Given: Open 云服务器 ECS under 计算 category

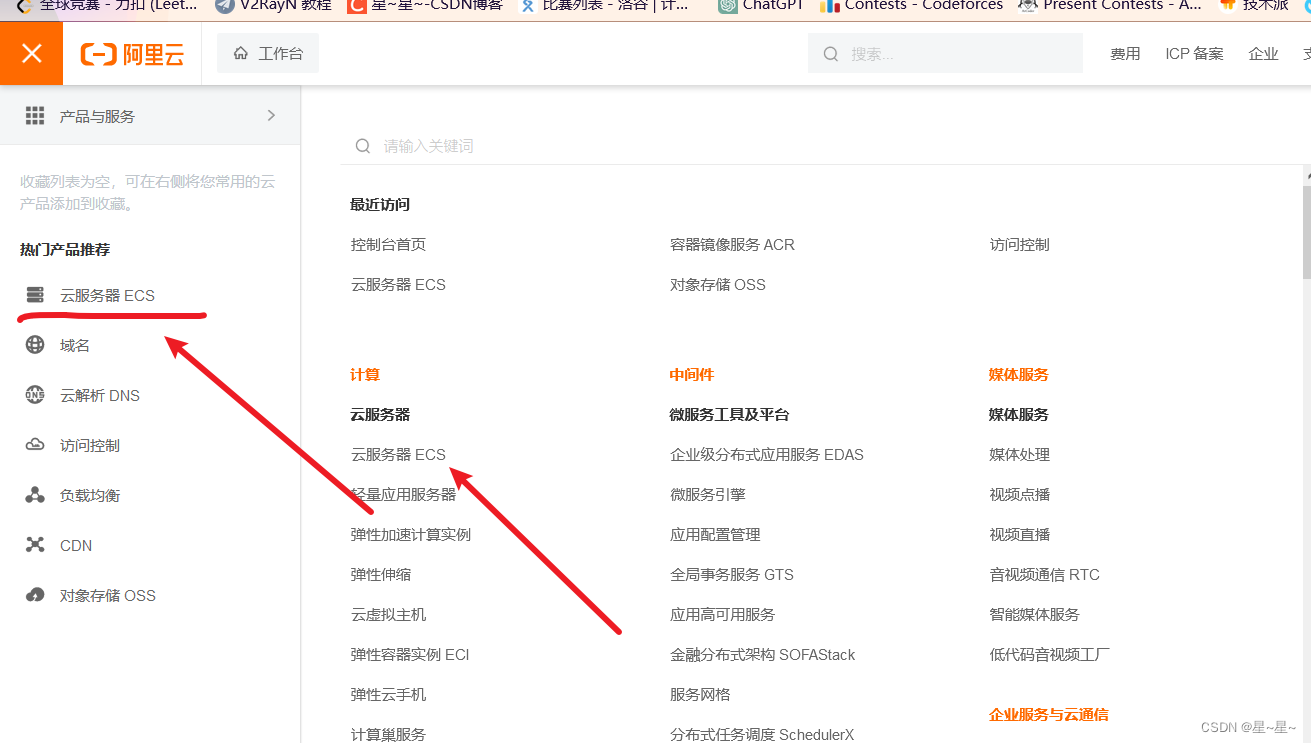Looking at the screenshot, I should coord(398,454).
